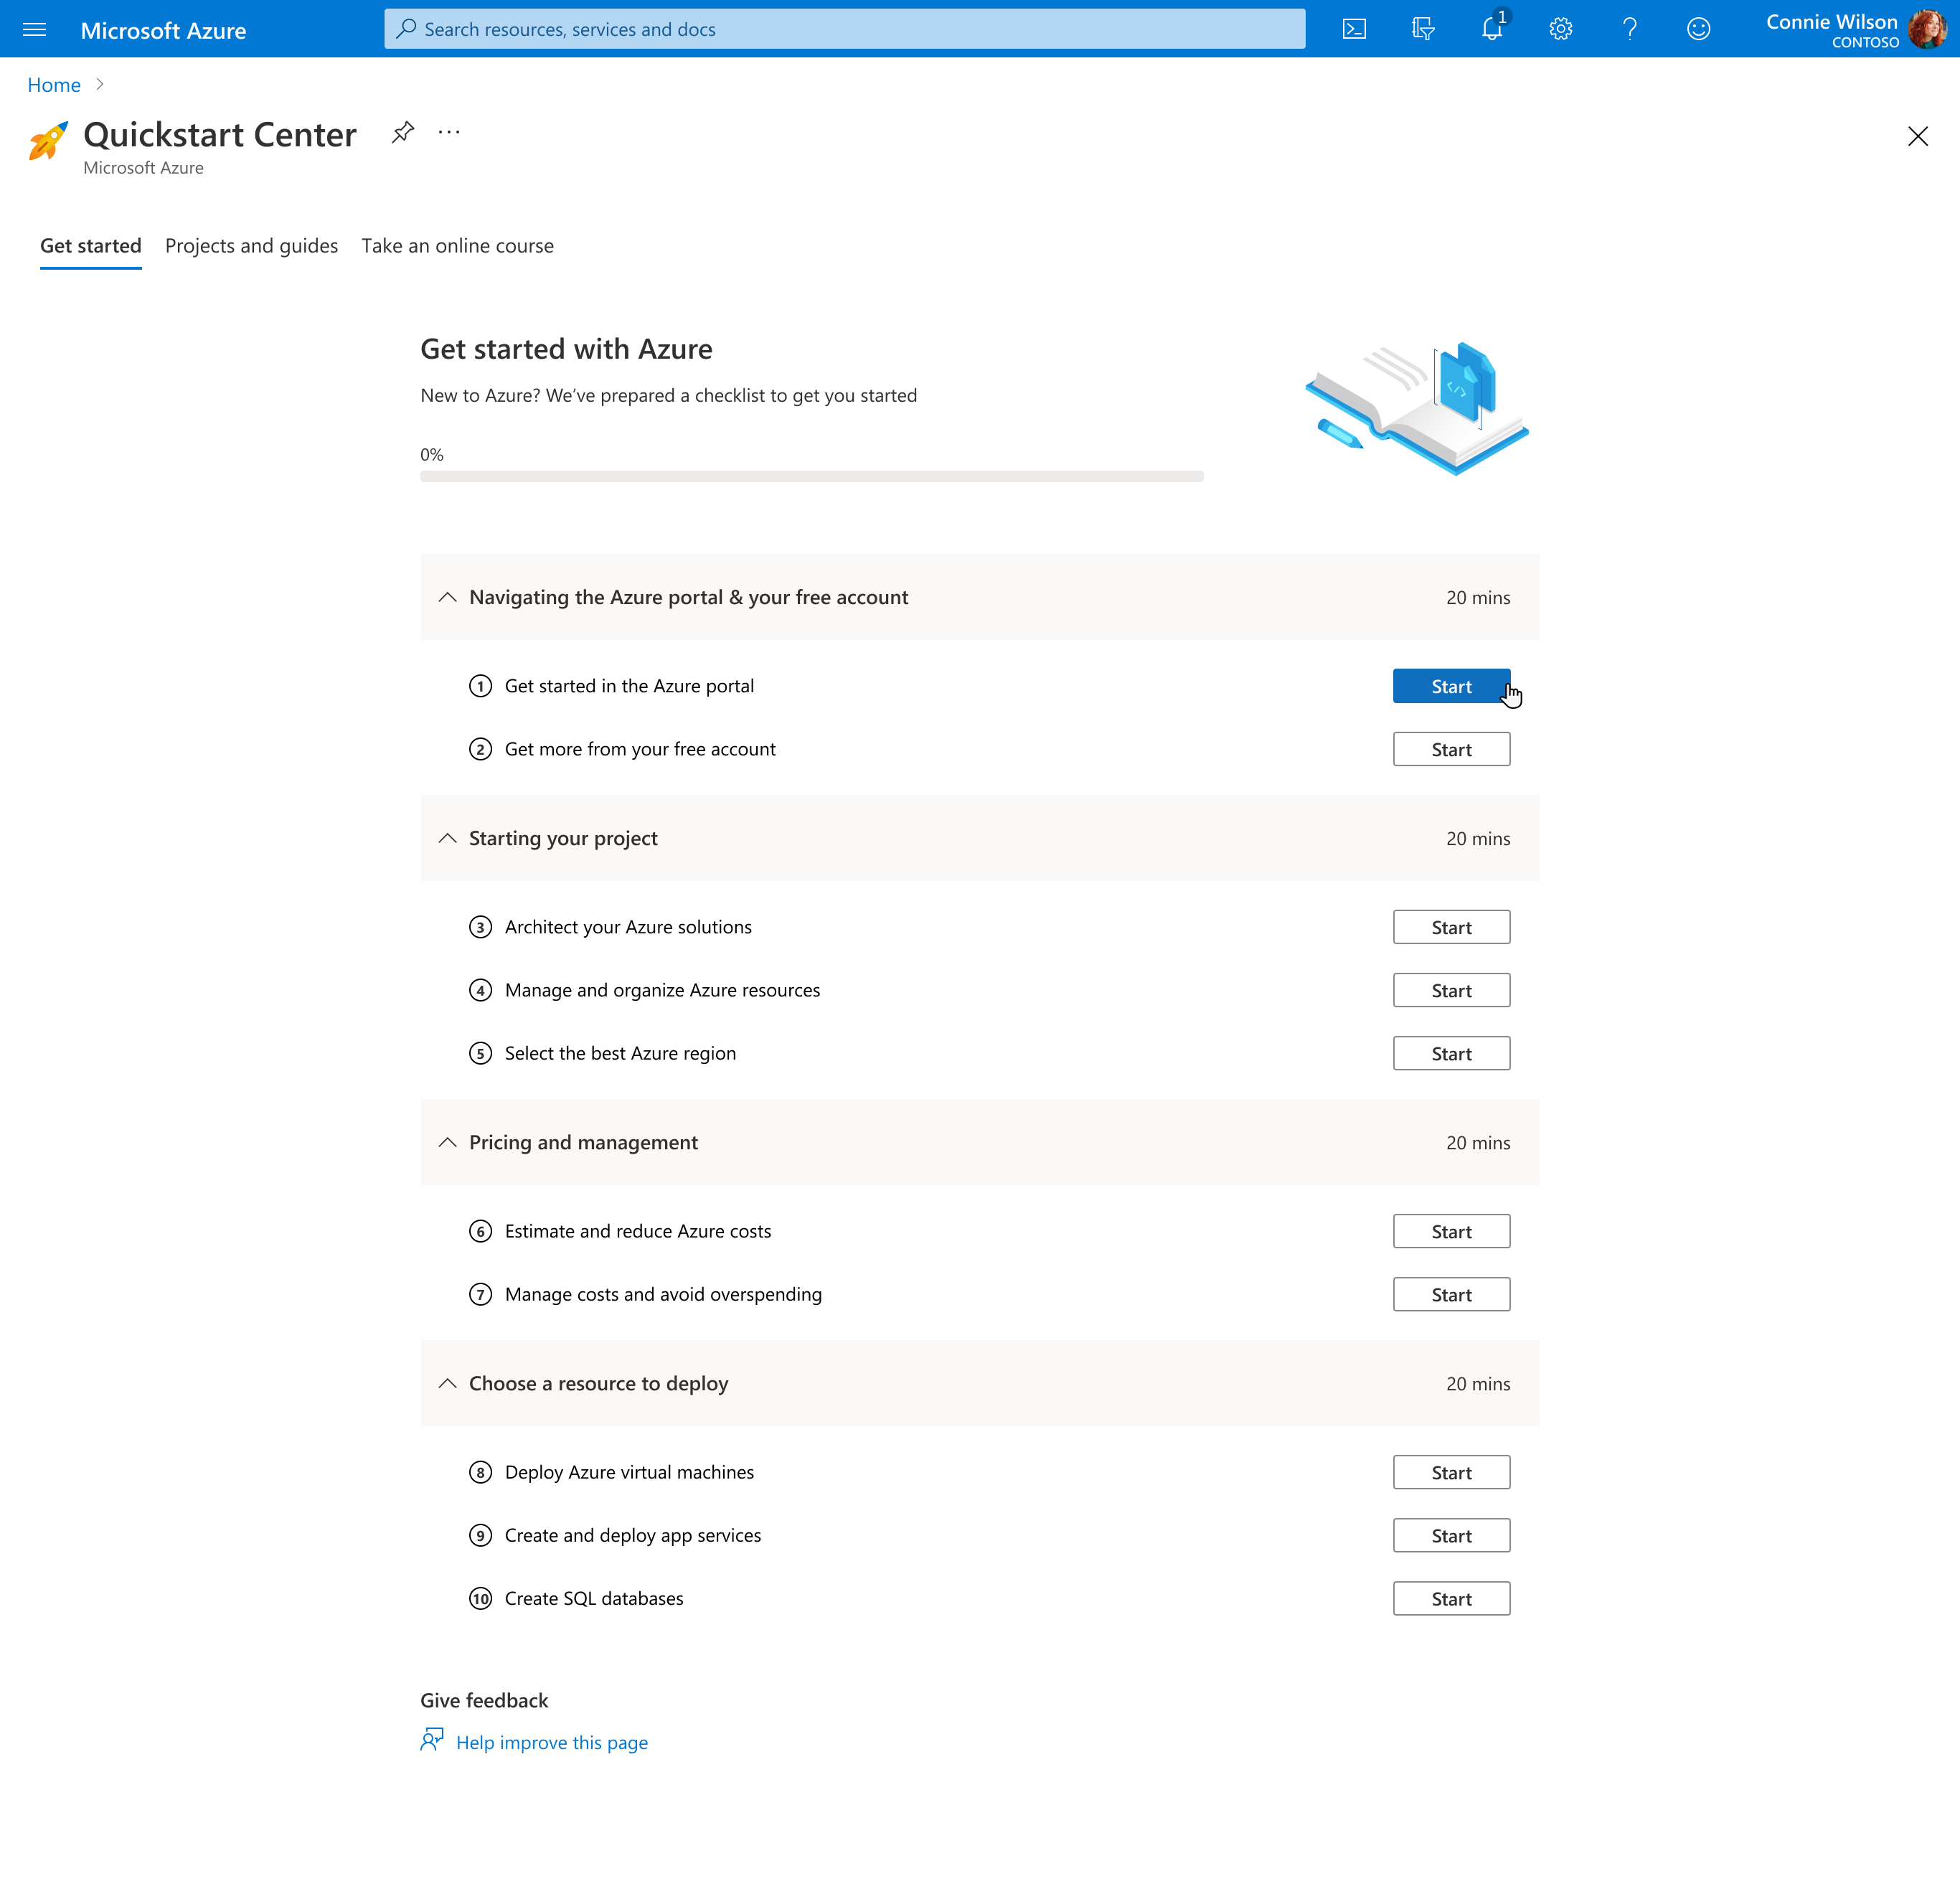1960x1904 pixels.
Task: Open the Take an online course tab
Action: click(x=457, y=246)
